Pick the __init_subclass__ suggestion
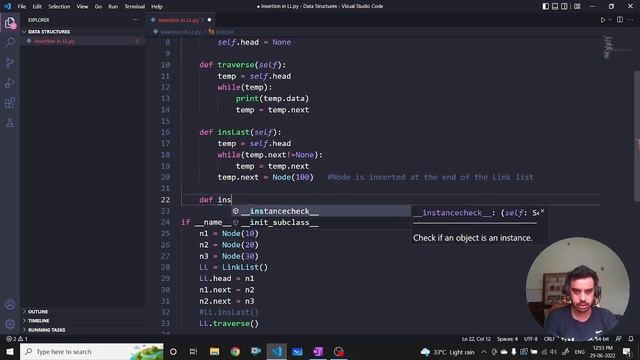Viewport: 640px width, 360px height. tap(321, 222)
